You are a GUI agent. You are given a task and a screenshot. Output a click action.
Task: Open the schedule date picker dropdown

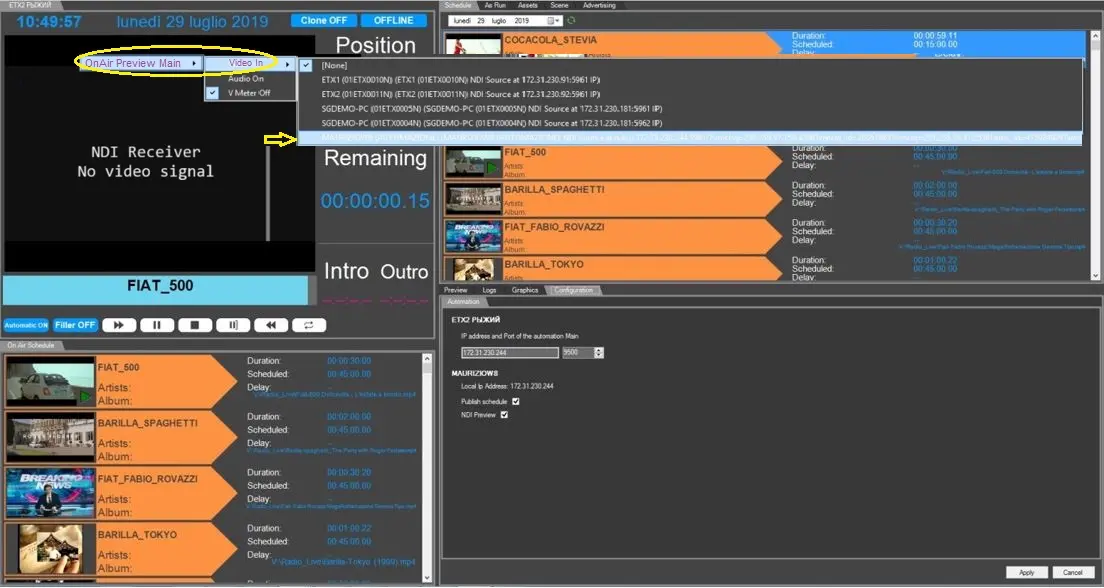coord(554,20)
